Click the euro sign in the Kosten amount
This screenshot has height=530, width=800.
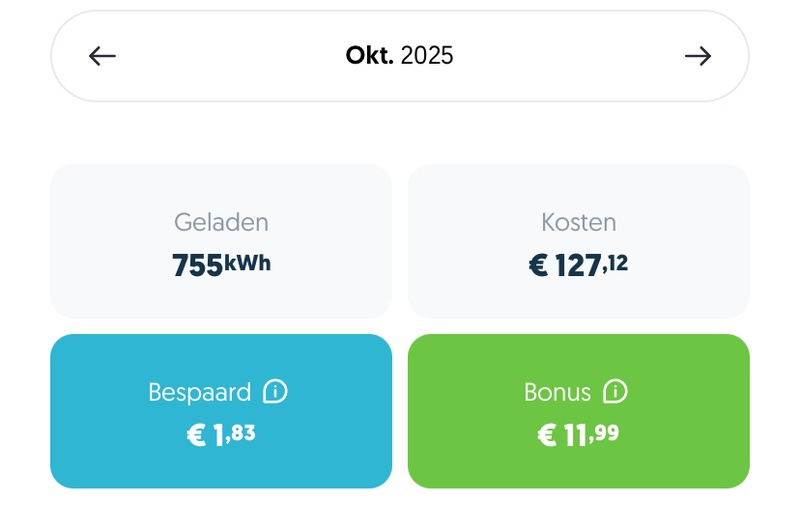pos(538,266)
